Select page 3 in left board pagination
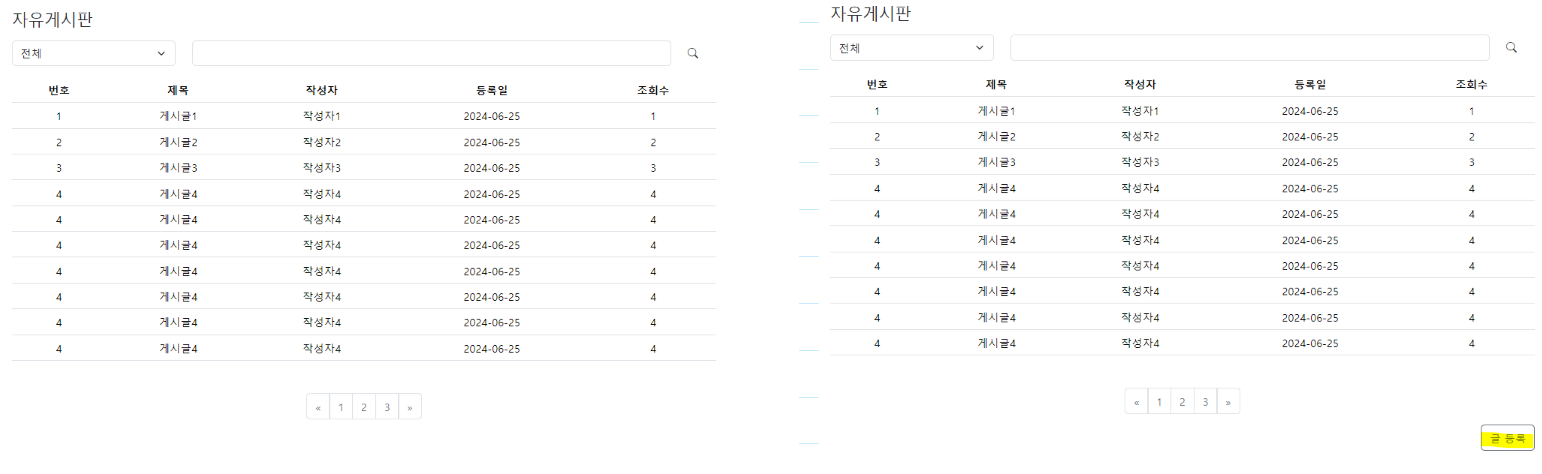This screenshot has width=1542, height=474. 387,407
